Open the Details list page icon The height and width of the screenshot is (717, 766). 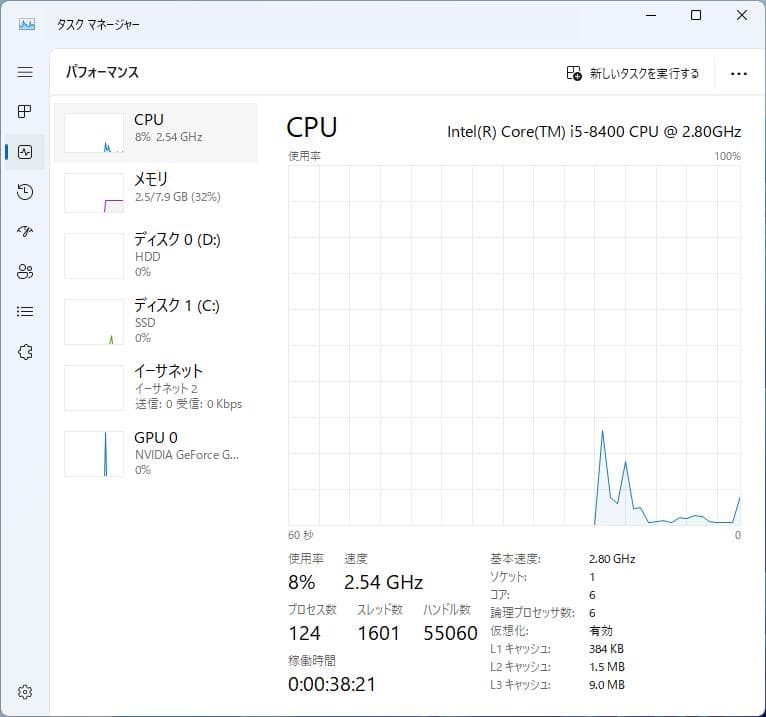click(x=25, y=312)
